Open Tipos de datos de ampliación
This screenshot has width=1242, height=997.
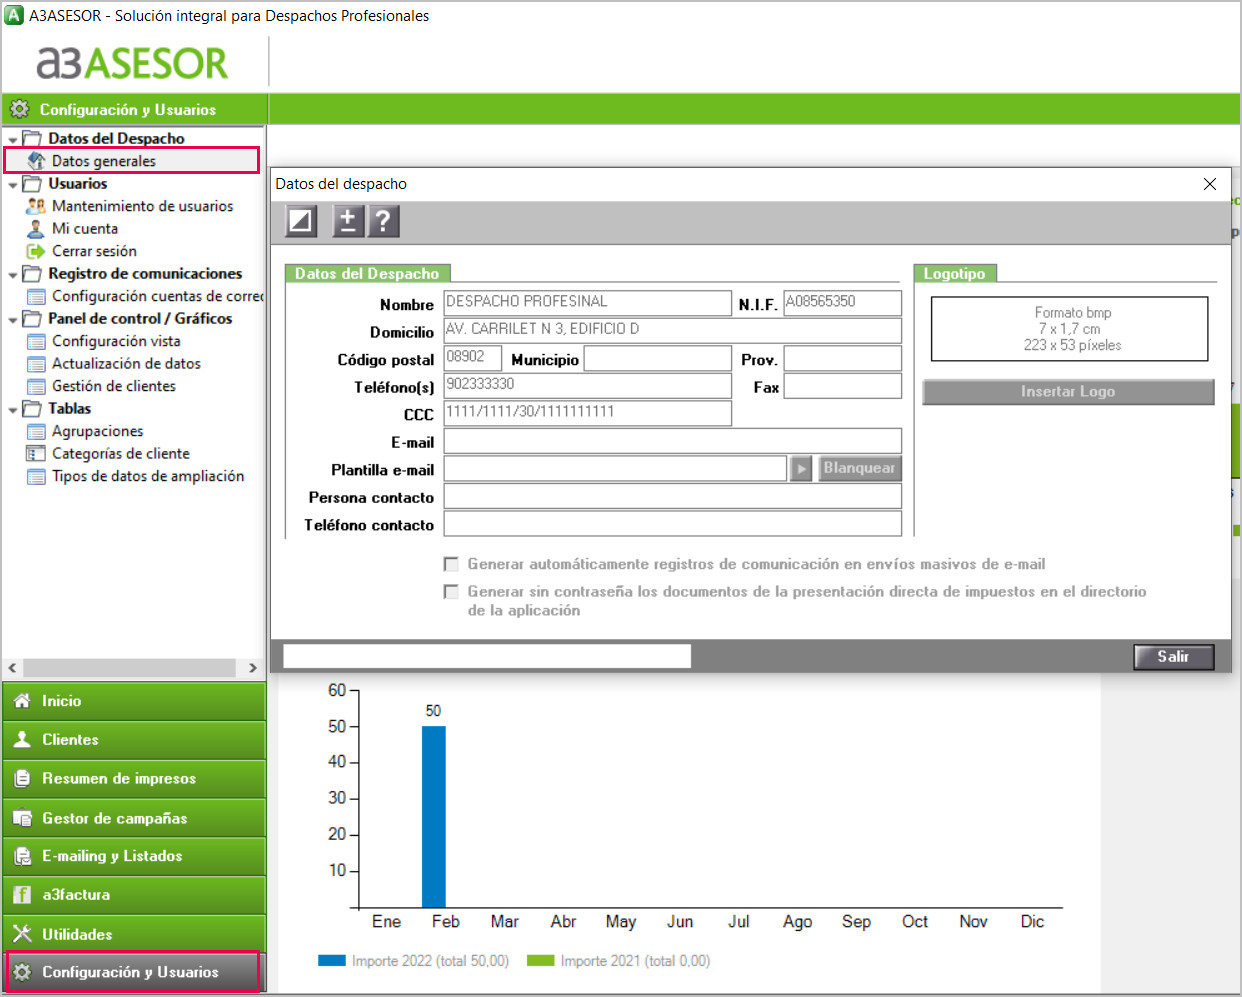(148, 476)
